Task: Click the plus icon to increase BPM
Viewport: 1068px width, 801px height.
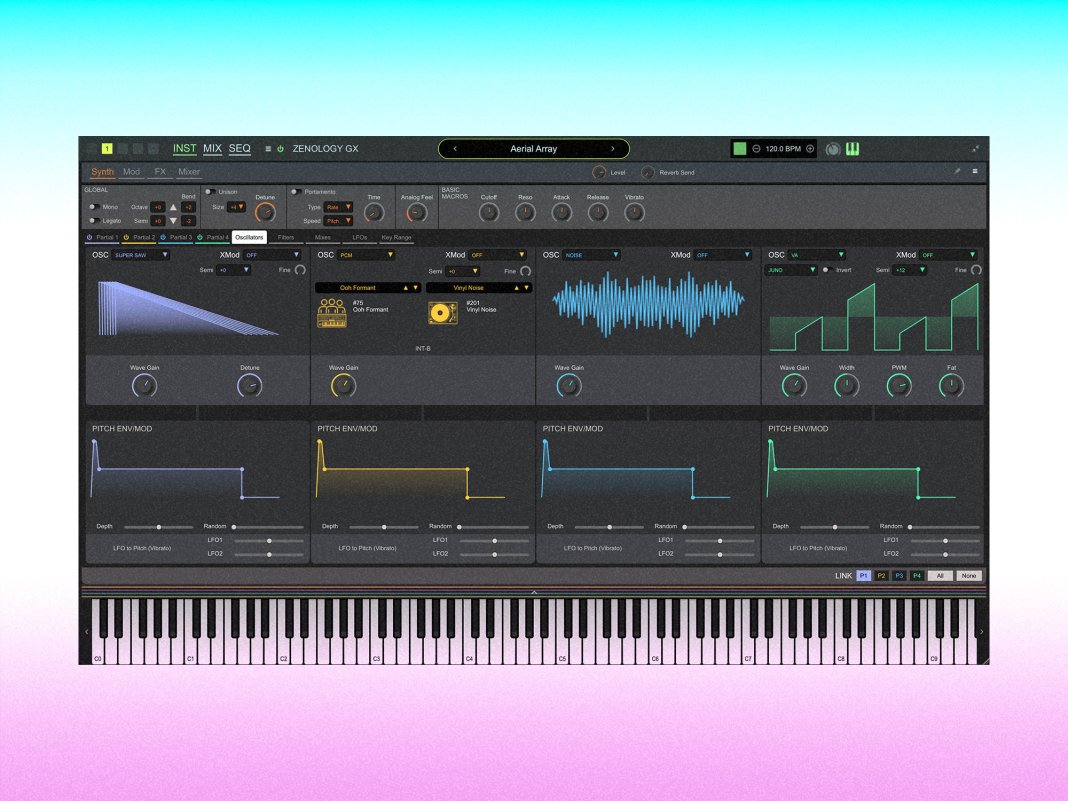Action: point(810,149)
